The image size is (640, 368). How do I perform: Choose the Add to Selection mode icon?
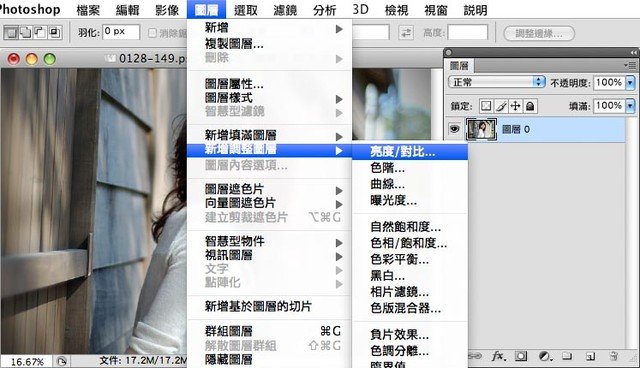[25, 32]
